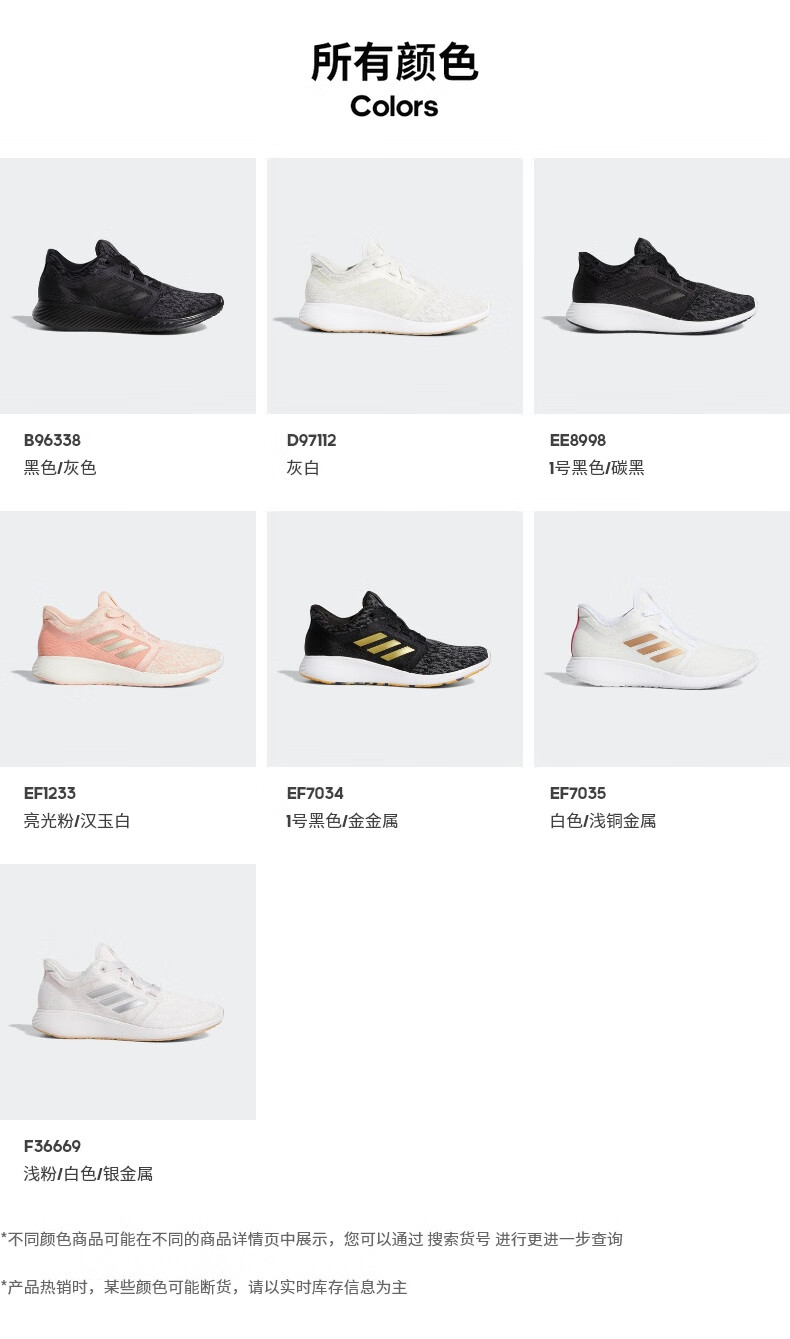The image size is (790, 1339).
Task: Choose the white and copper EF7035 shoe
Action: (662, 639)
